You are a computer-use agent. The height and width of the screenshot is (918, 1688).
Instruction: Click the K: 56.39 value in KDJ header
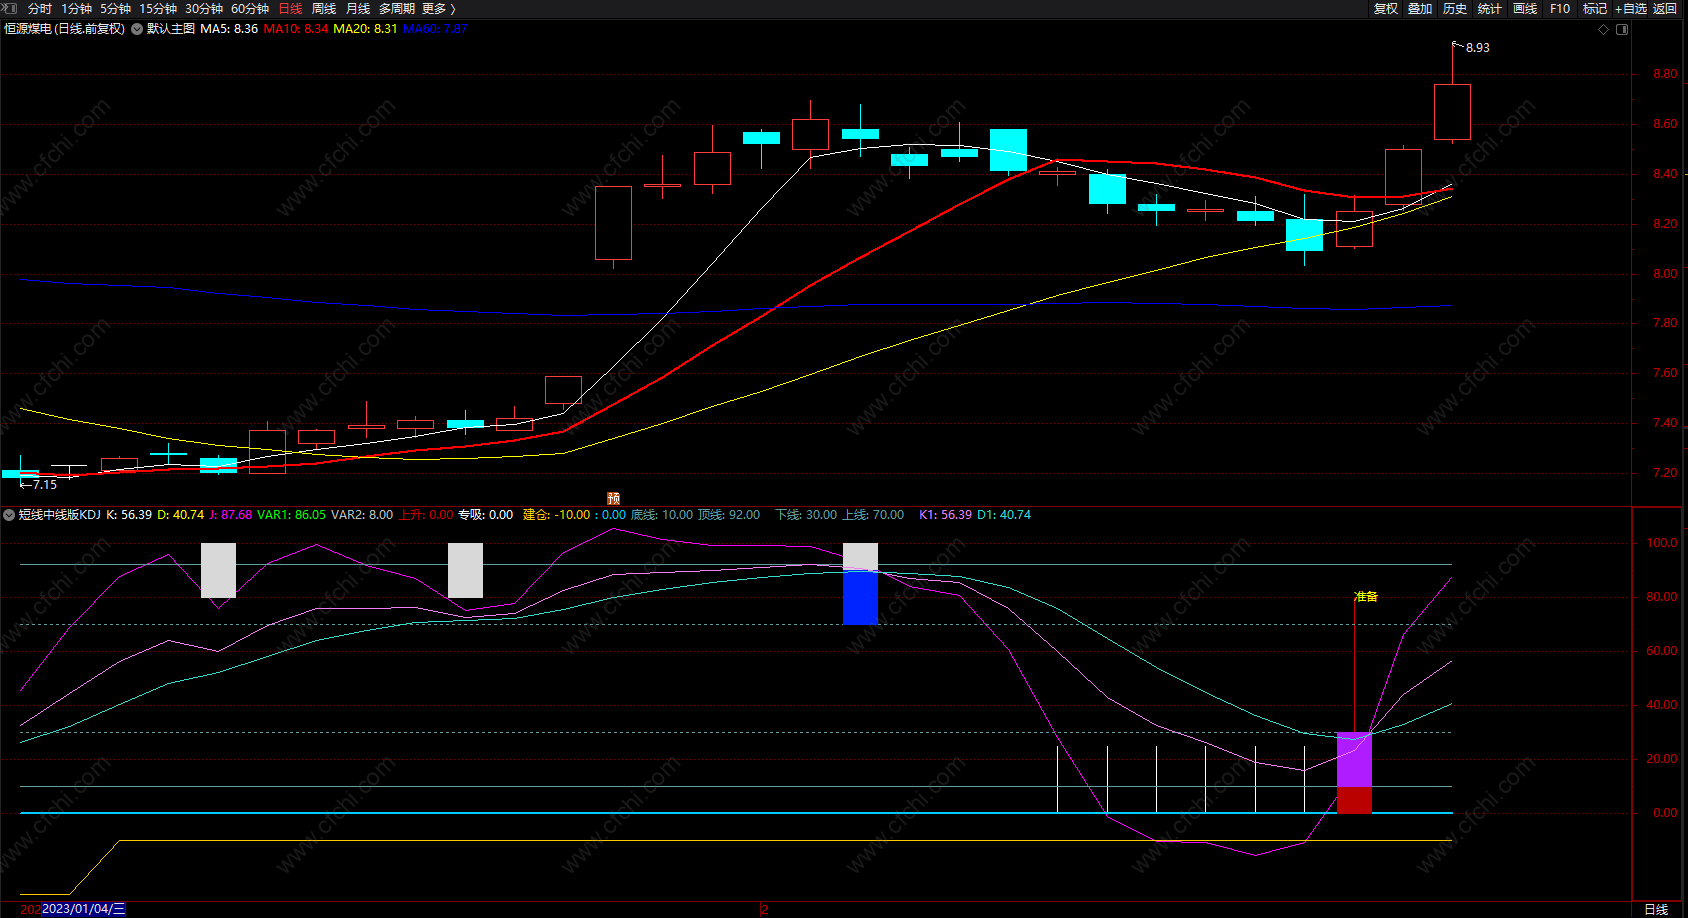129,515
